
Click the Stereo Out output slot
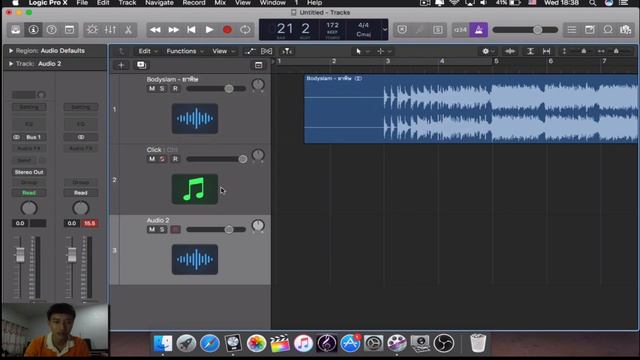coord(29,172)
